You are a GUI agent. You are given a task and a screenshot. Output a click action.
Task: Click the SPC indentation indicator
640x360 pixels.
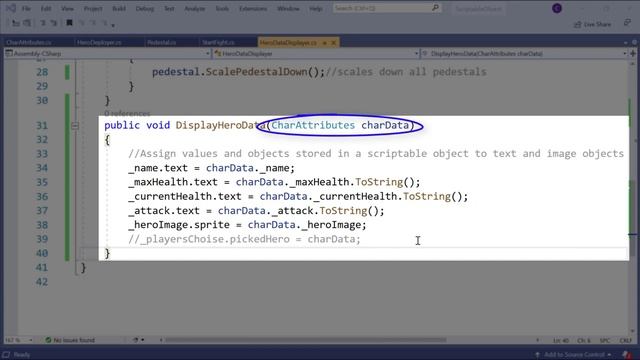coord(605,340)
